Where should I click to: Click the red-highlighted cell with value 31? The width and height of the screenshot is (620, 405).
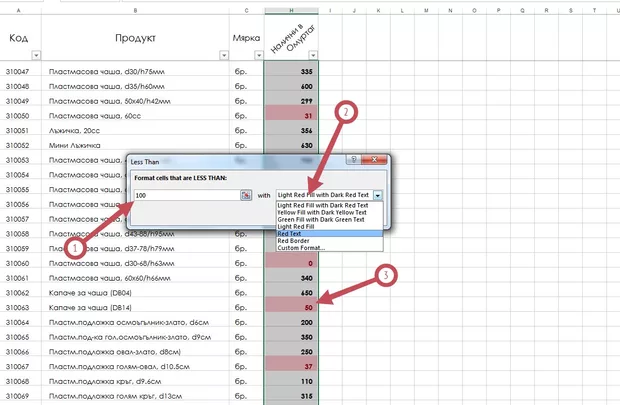point(290,116)
